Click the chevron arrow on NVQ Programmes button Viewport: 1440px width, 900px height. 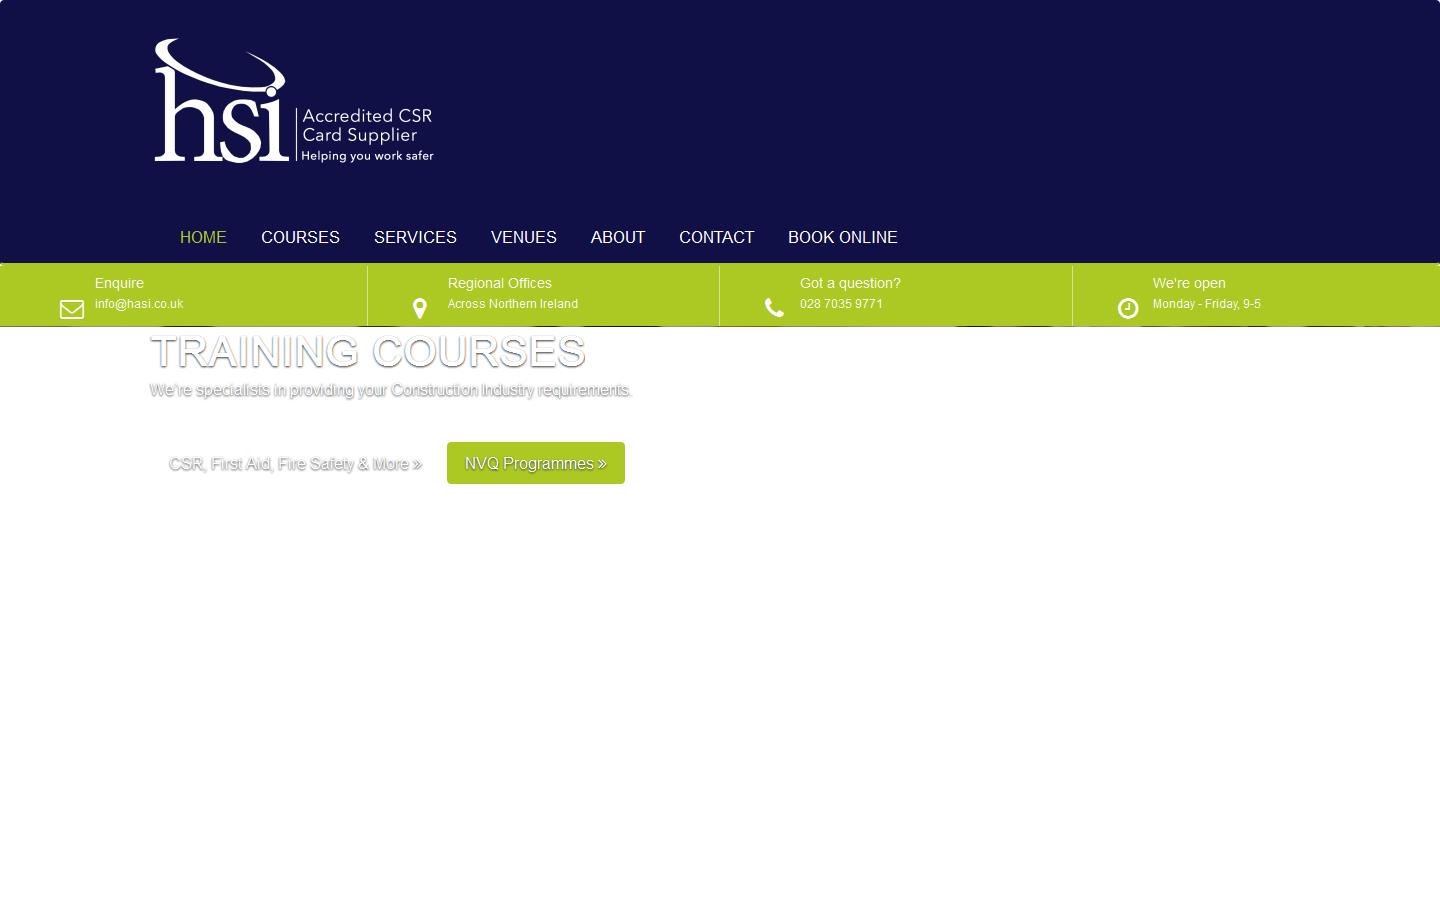(x=601, y=463)
